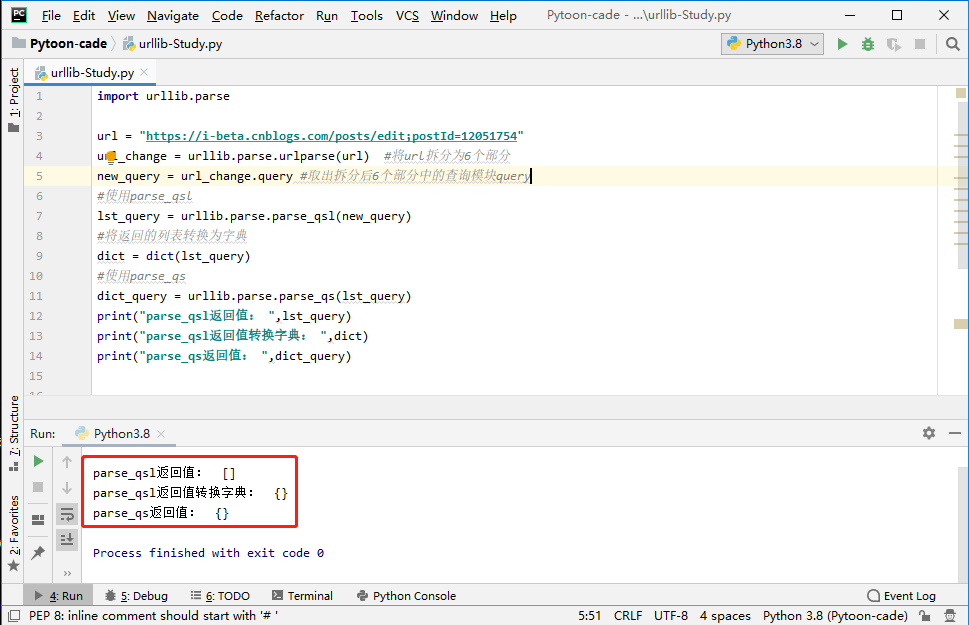Open the cnblogs URL link in code

coord(331,136)
